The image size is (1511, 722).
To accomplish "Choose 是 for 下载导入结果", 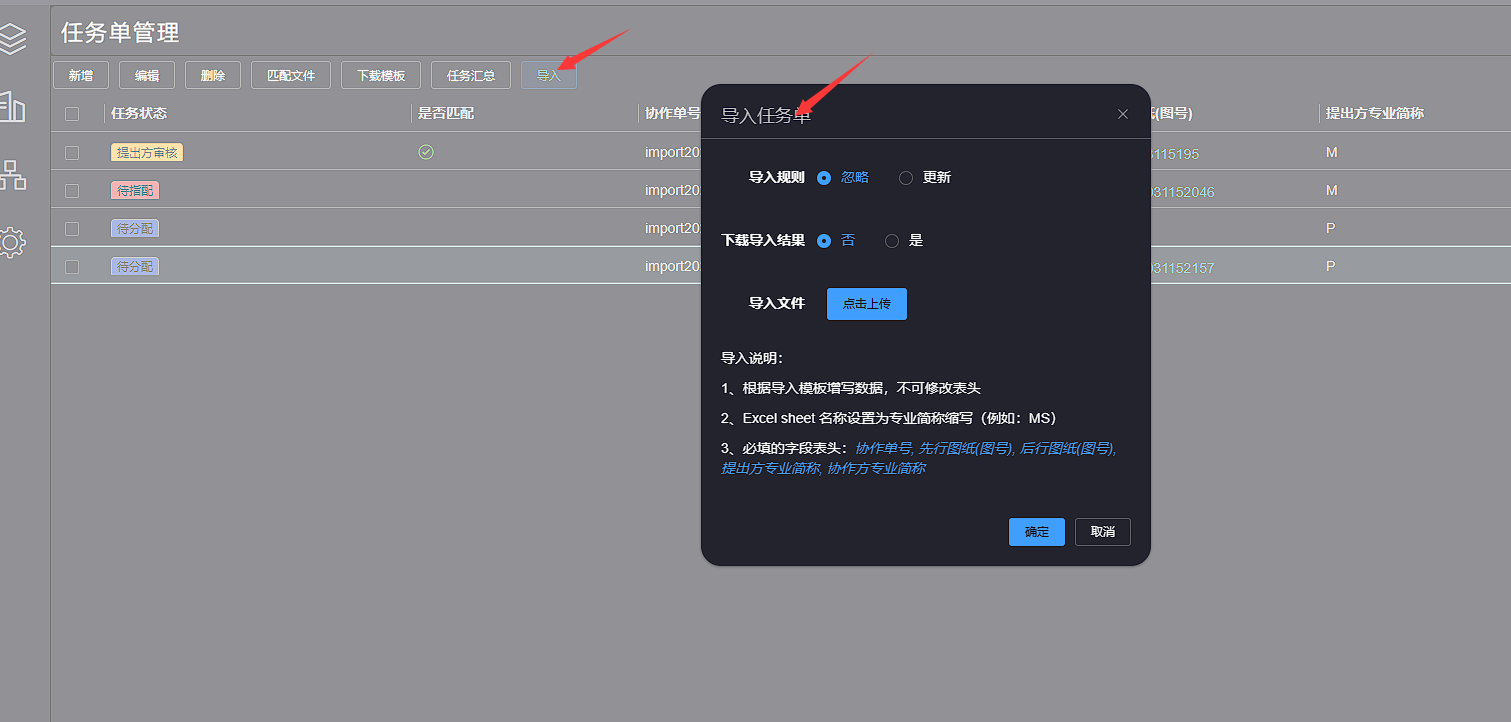I will tap(892, 241).
